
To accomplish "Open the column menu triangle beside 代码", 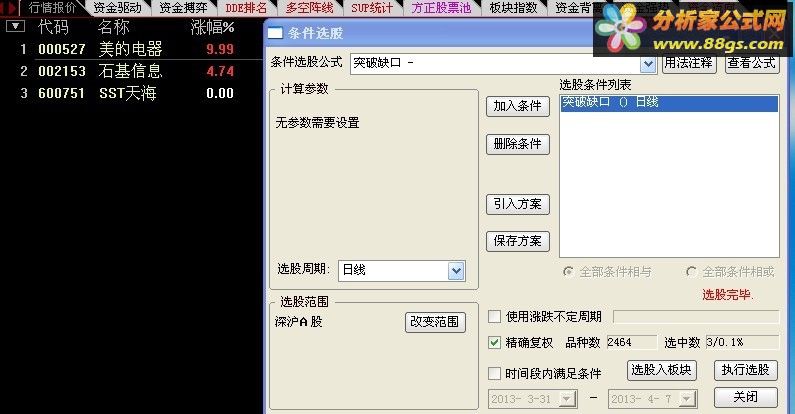I will tap(16, 26).
